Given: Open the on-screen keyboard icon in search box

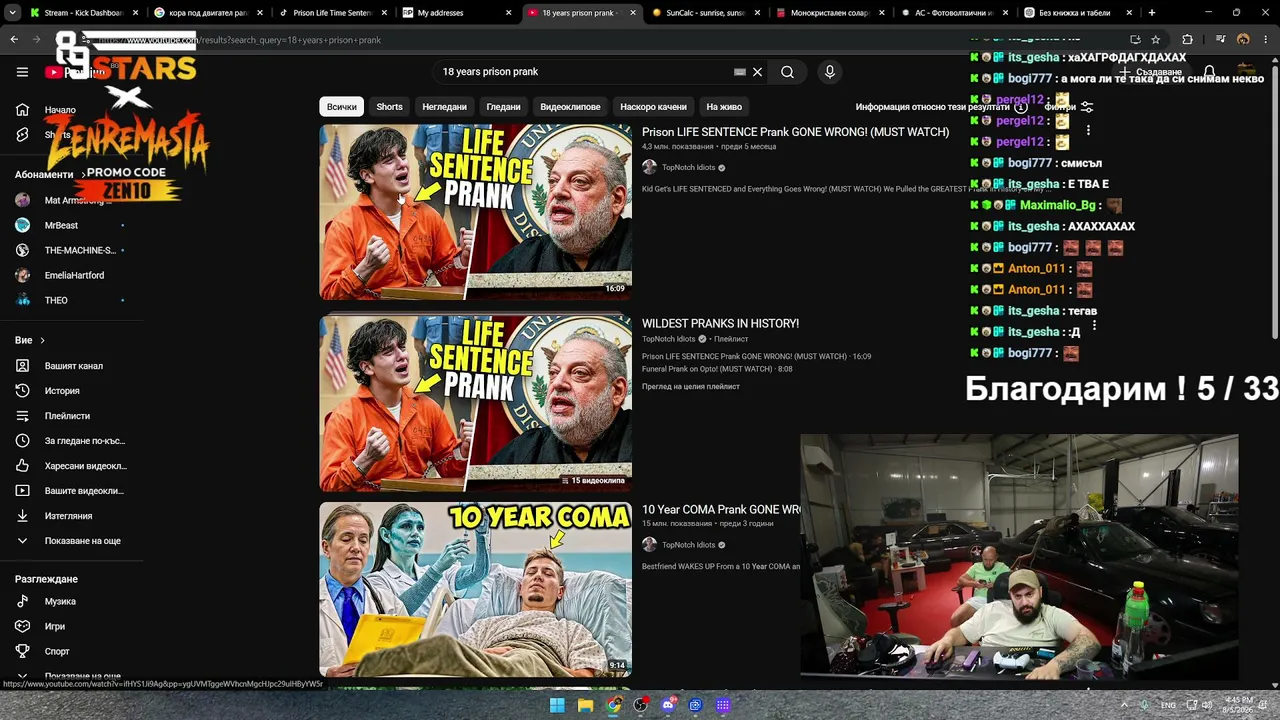Looking at the screenshot, I should tap(740, 72).
